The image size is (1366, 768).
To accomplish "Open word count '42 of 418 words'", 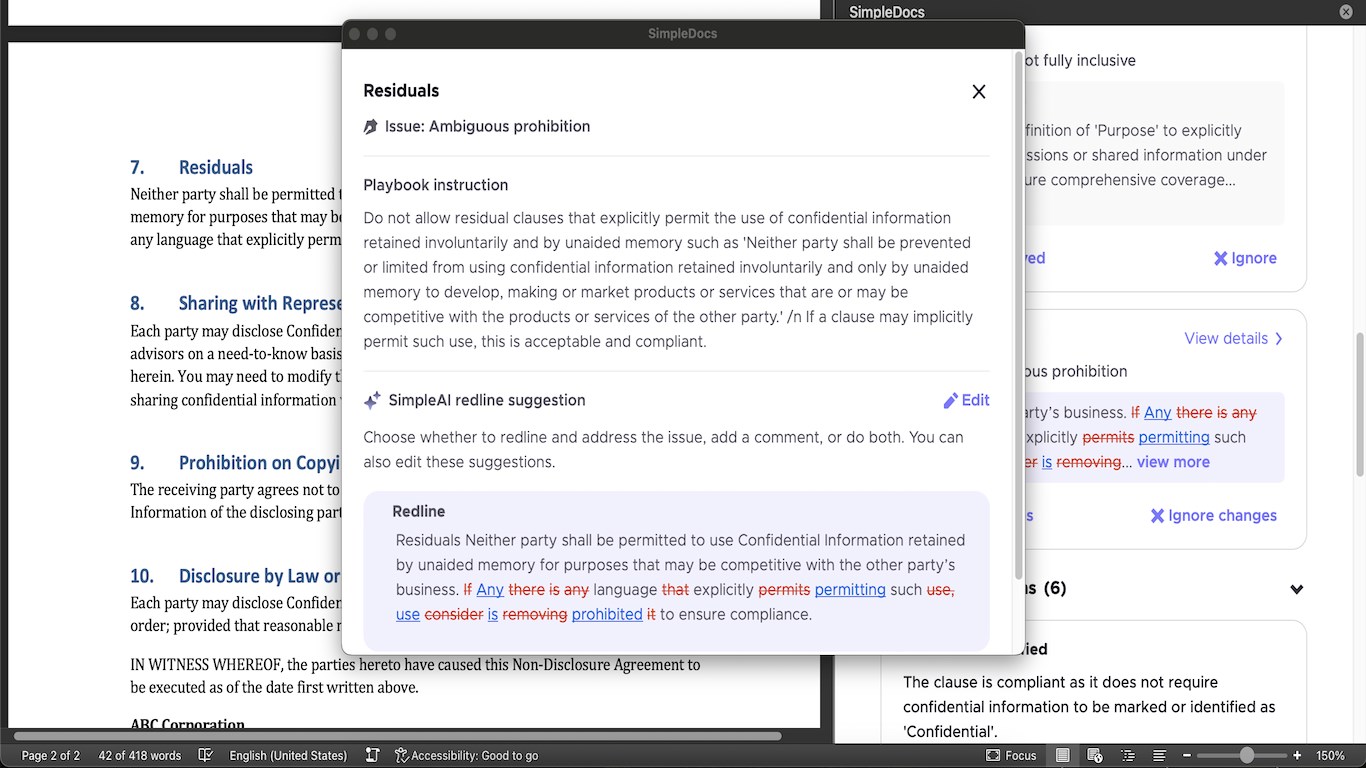I will 140,756.
